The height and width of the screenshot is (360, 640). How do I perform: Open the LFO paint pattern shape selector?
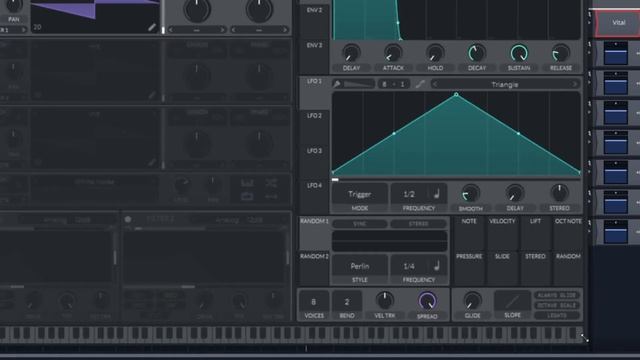pyautogui.click(x=359, y=84)
